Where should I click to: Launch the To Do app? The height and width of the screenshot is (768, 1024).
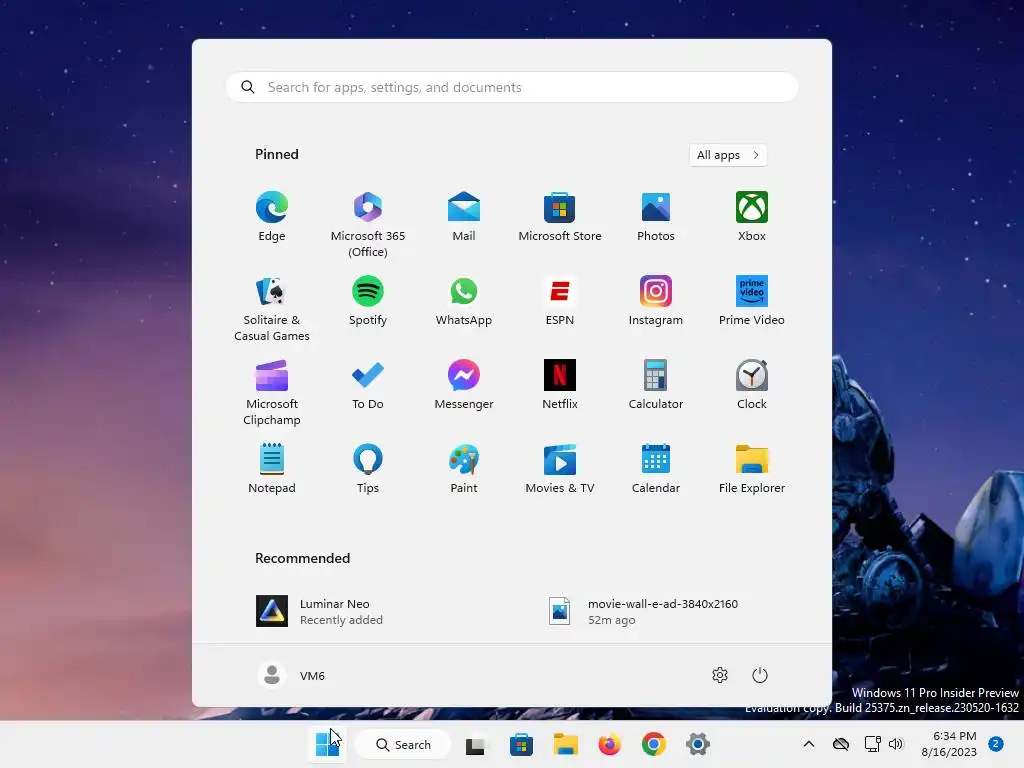tap(368, 386)
